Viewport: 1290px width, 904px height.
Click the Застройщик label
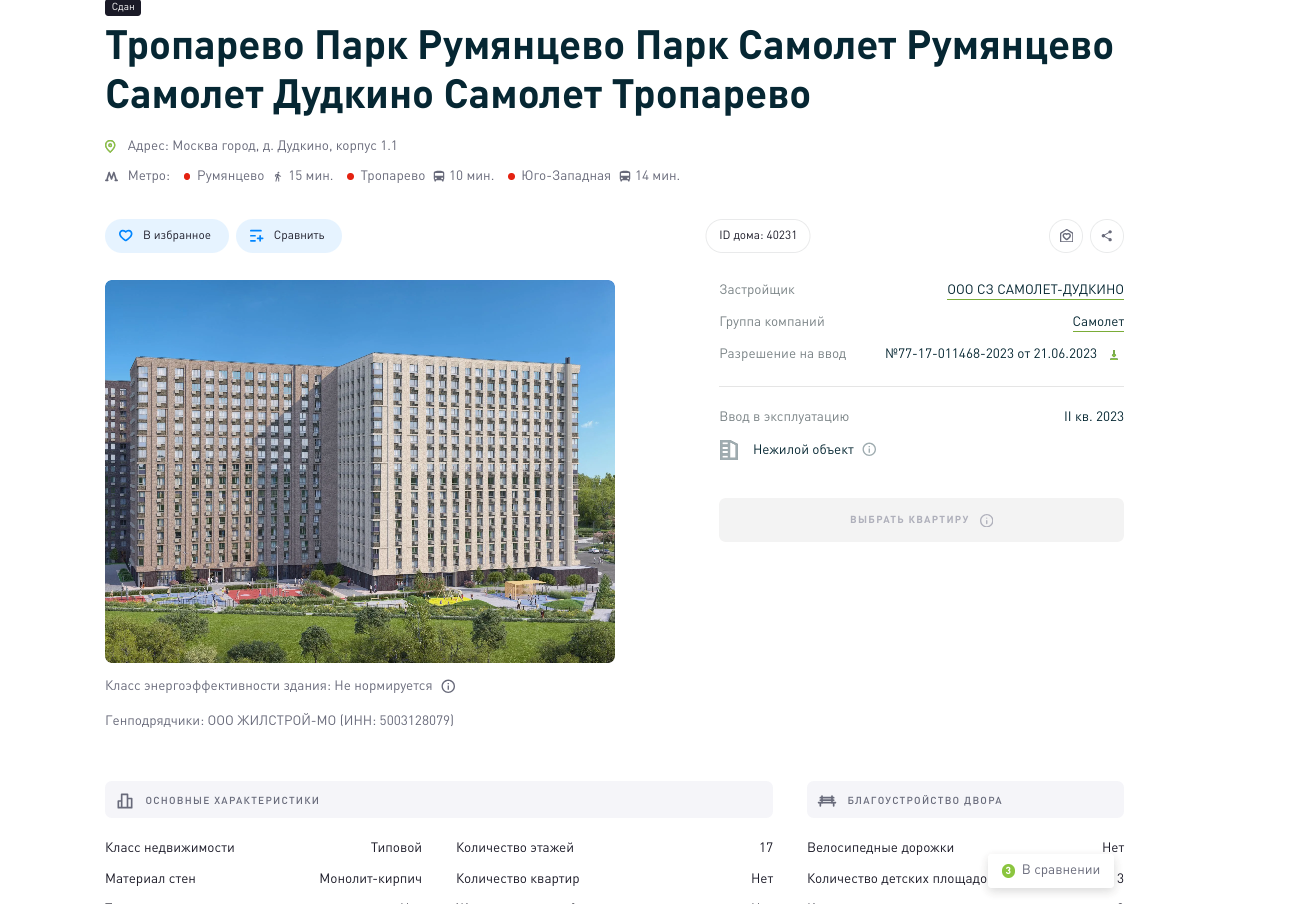click(757, 290)
